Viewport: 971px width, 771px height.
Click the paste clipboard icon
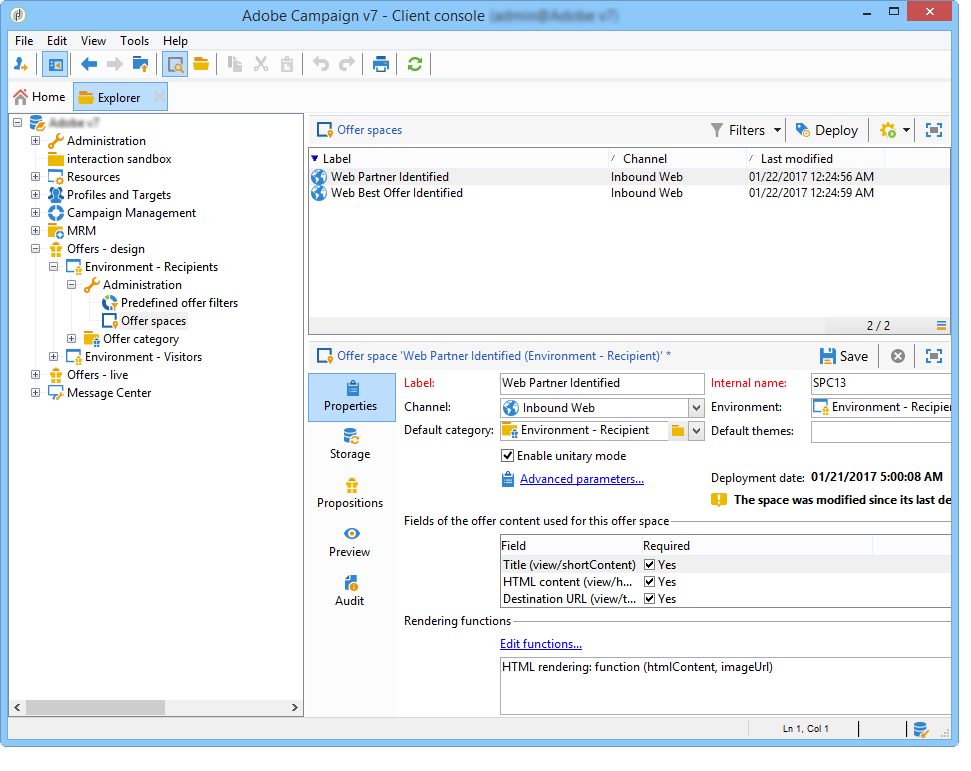[287, 64]
